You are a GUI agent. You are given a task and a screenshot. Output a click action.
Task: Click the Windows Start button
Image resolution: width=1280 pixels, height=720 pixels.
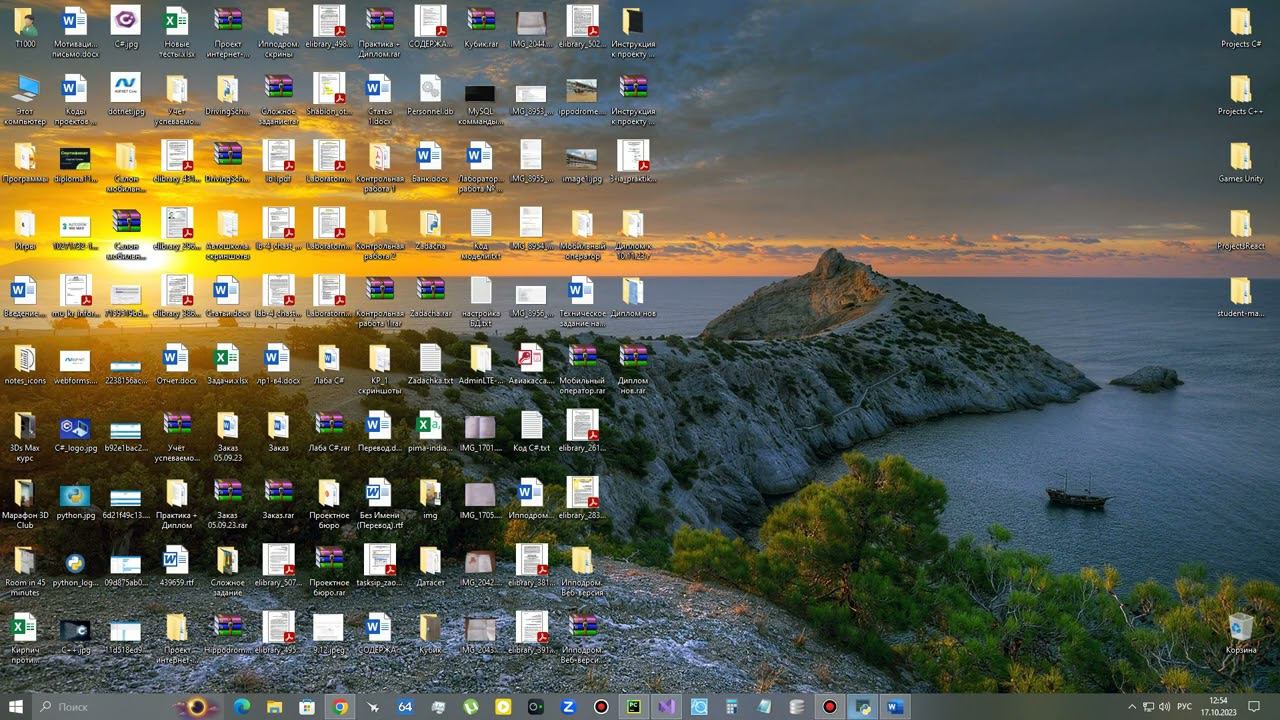(x=16, y=707)
